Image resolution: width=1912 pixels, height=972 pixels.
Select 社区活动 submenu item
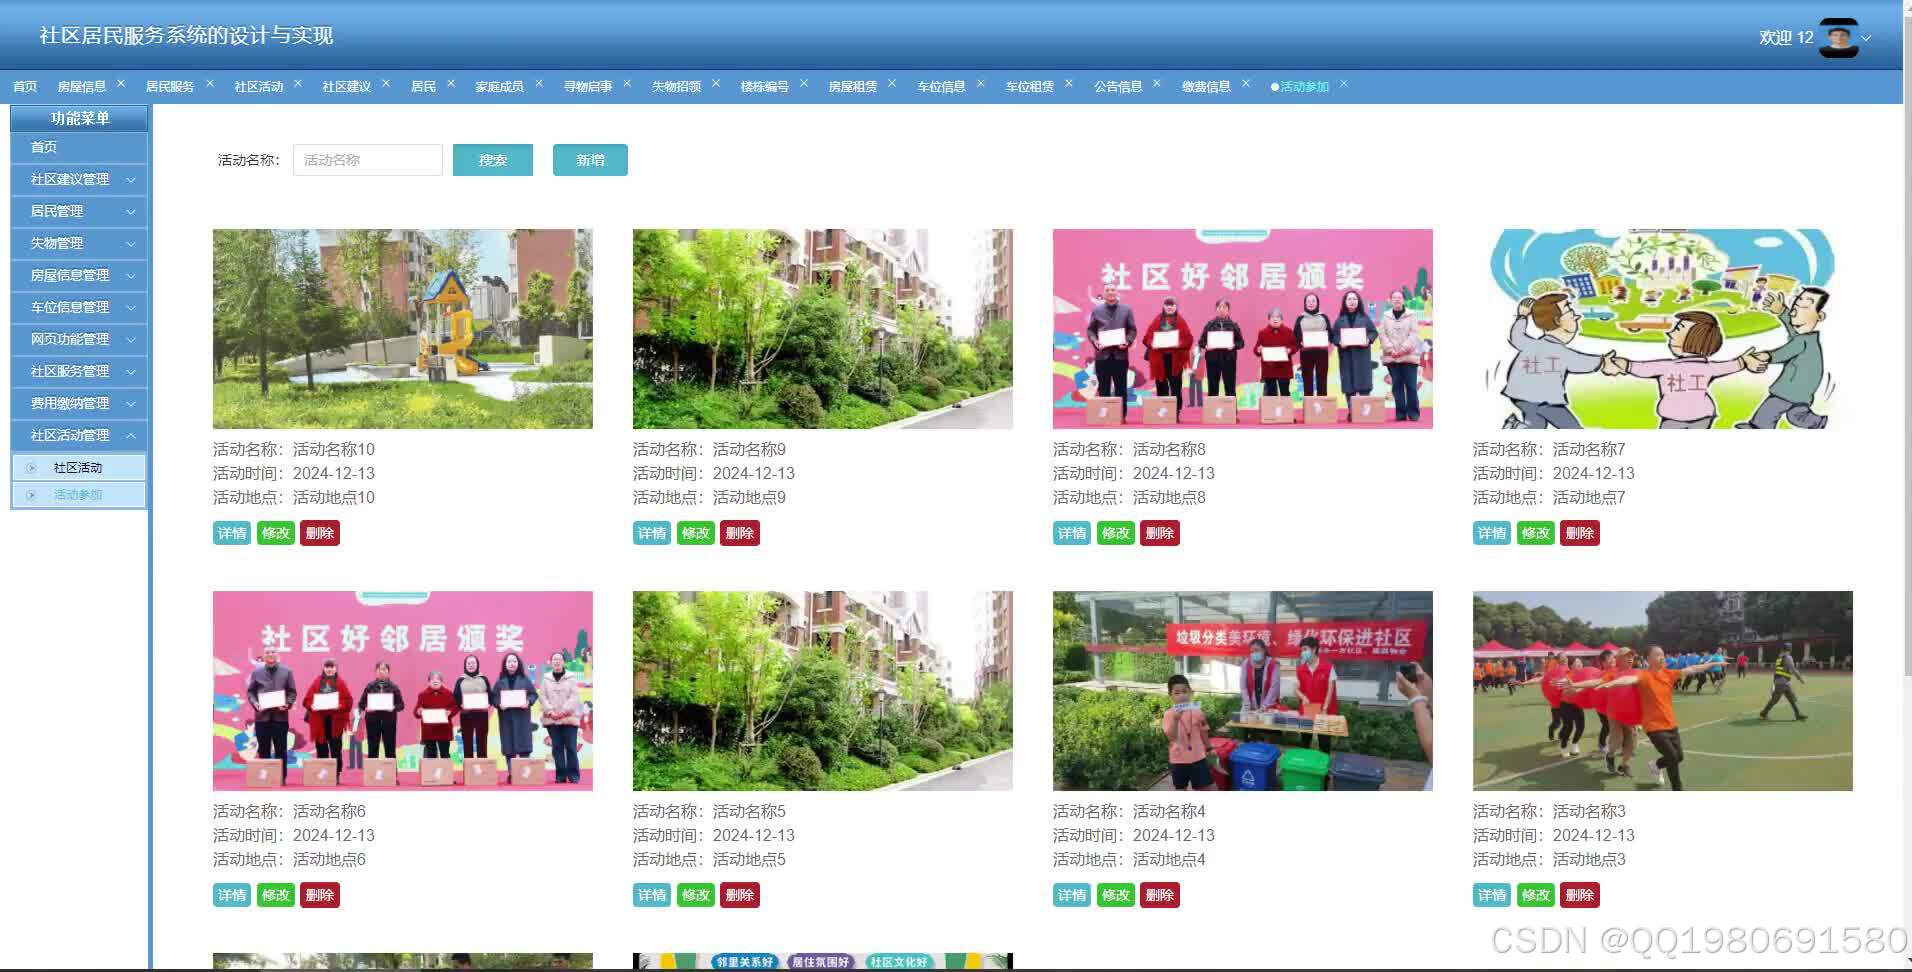pyautogui.click(x=79, y=467)
